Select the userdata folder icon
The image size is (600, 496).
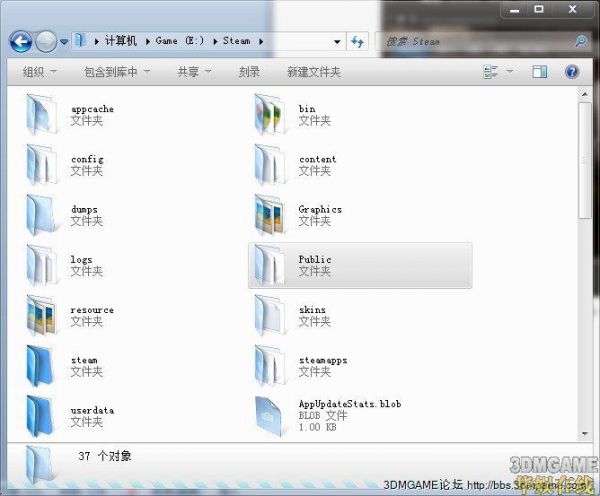click(x=41, y=415)
